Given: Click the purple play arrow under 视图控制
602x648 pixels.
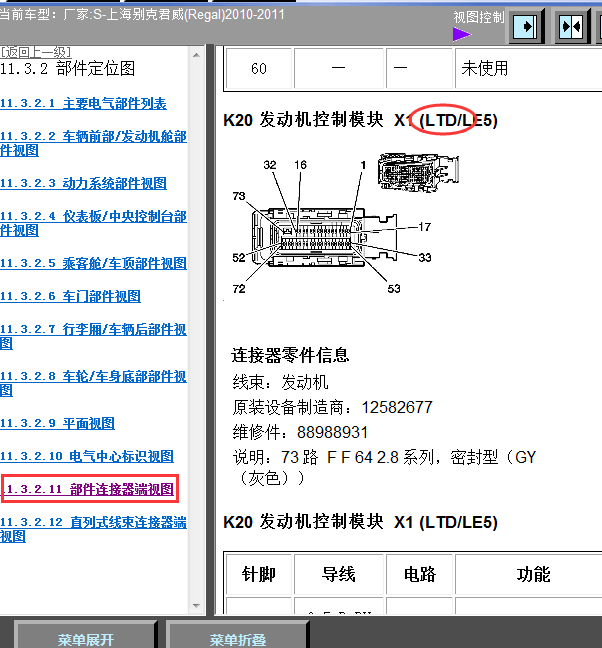Looking at the screenshot, I should 462,34.
